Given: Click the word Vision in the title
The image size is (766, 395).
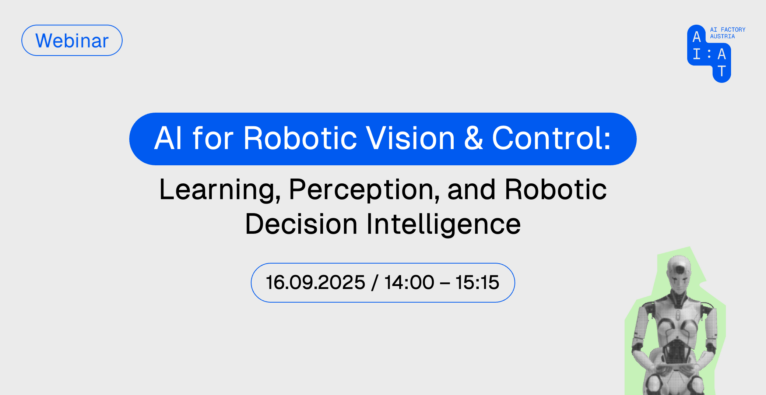Looking at the screenshot, I should pyautogui.click(x=412, y=139).
